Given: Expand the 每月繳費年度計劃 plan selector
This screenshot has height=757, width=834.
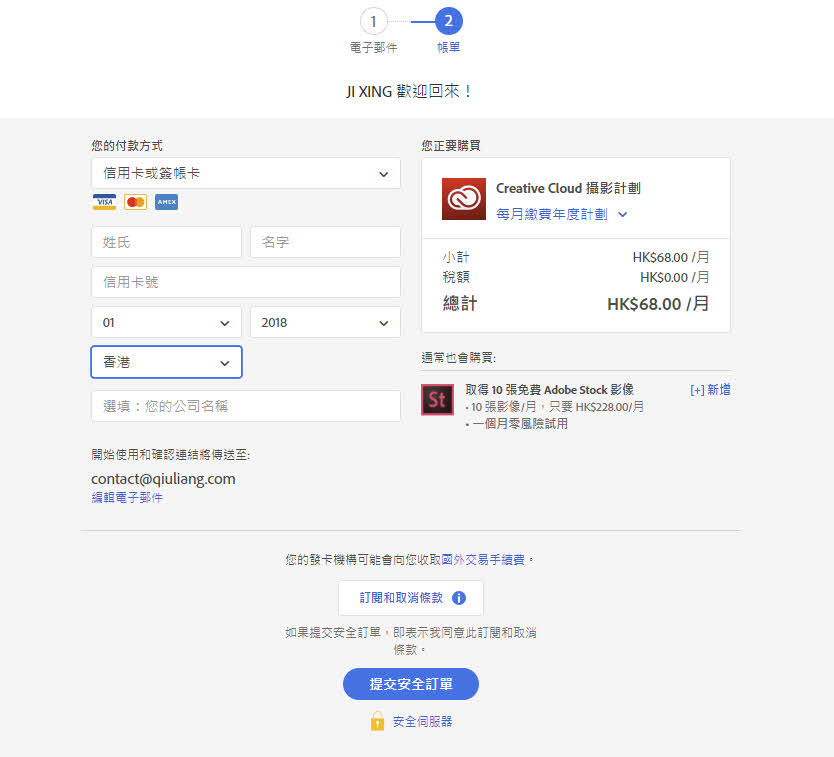Looking at the screenshot, I should 562,214.
